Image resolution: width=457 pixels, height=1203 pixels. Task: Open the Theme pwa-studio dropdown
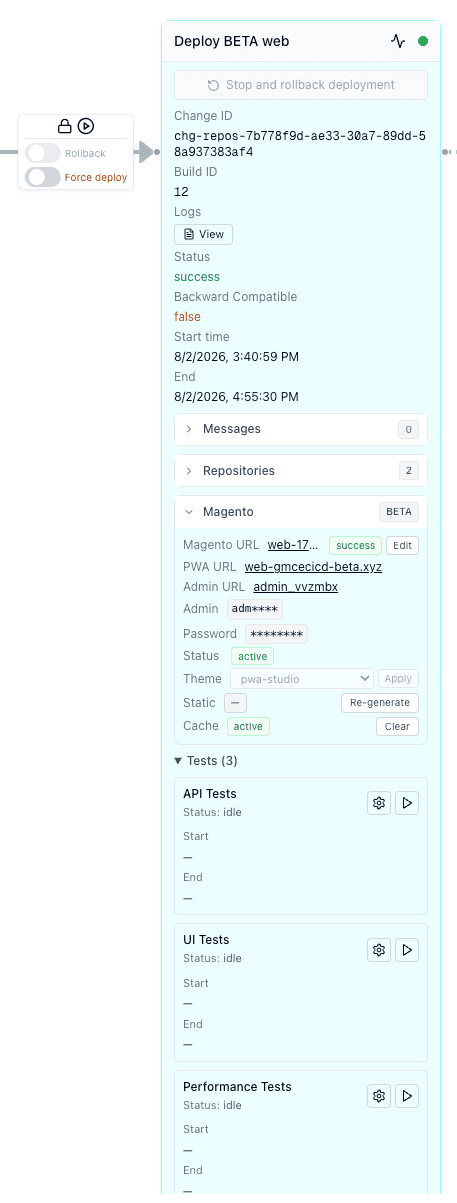click(x=304, y=679)
